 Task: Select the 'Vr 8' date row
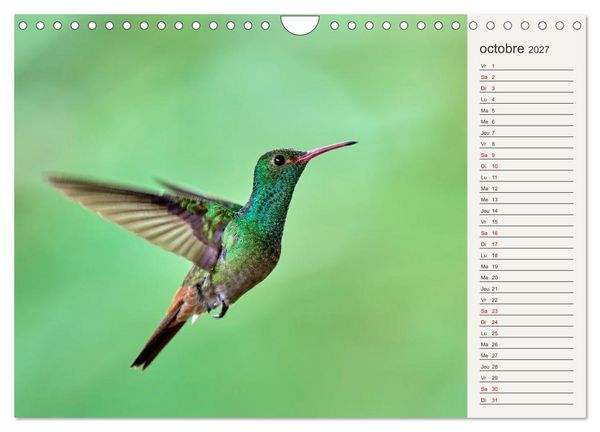click(527, 144)
